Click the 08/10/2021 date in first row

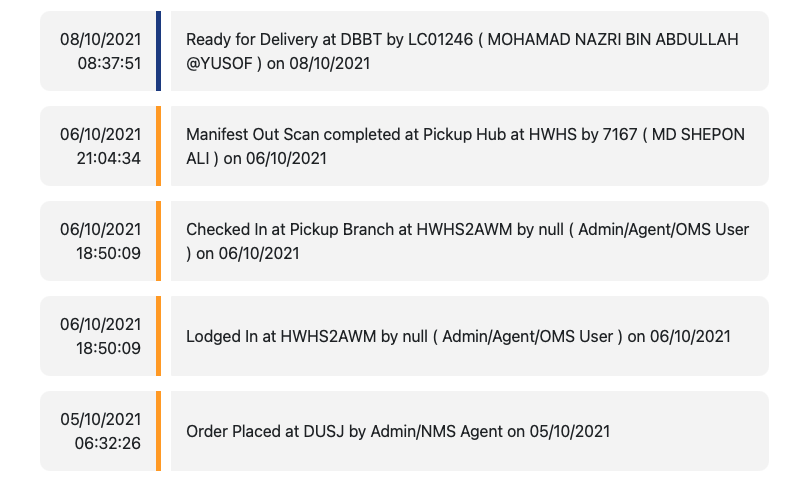coord(101,40)
